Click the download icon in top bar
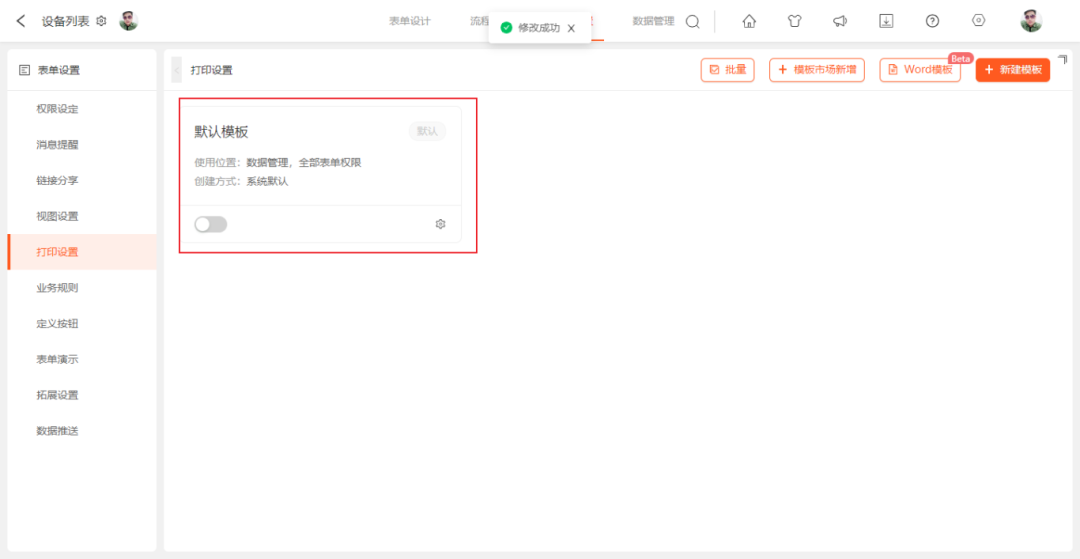Viewport: 1080px width, 559px height. [886, 21]
